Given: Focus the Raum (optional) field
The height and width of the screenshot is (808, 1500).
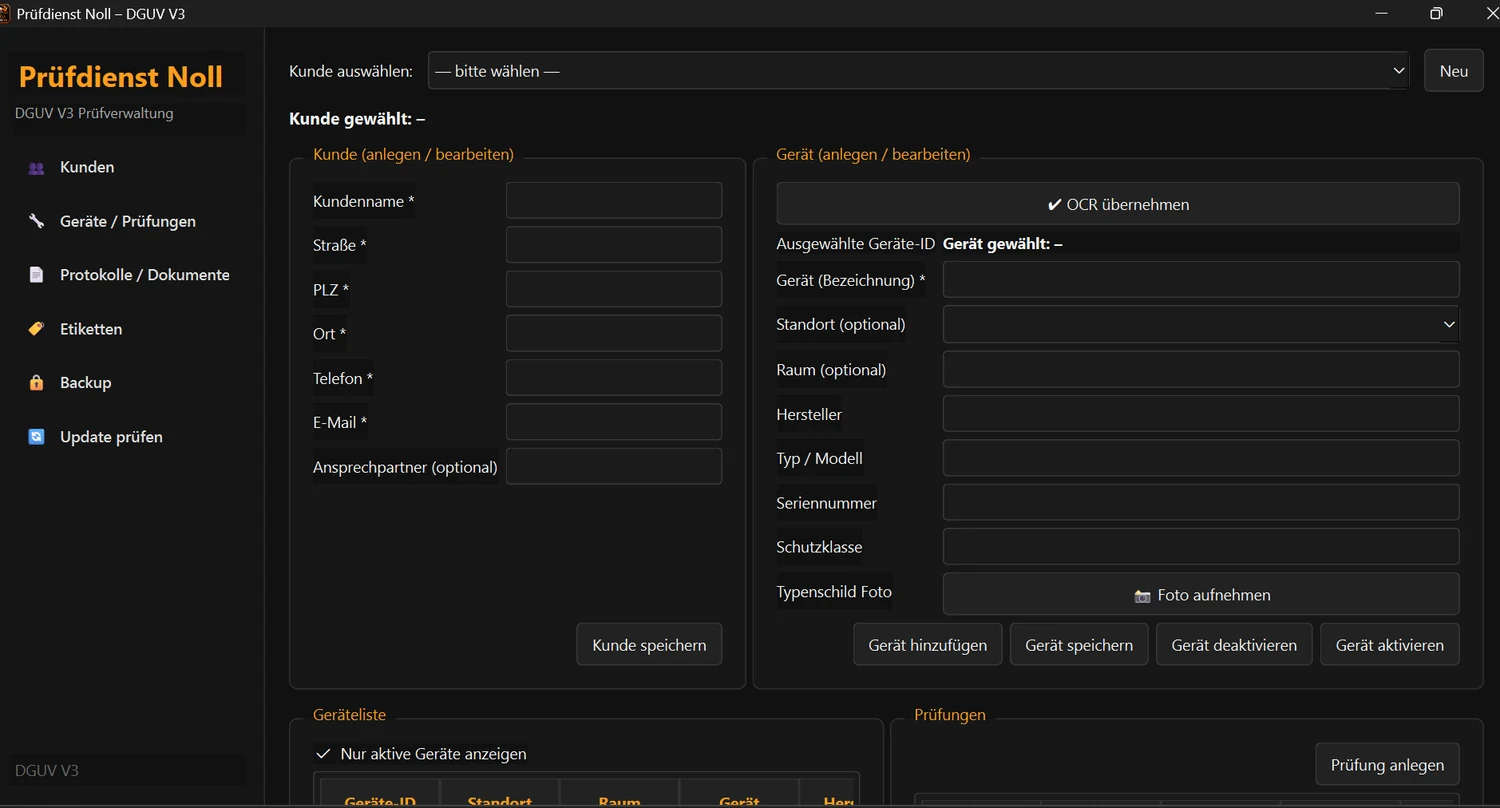Looking at the screenshot, I should pos(1201,369).
